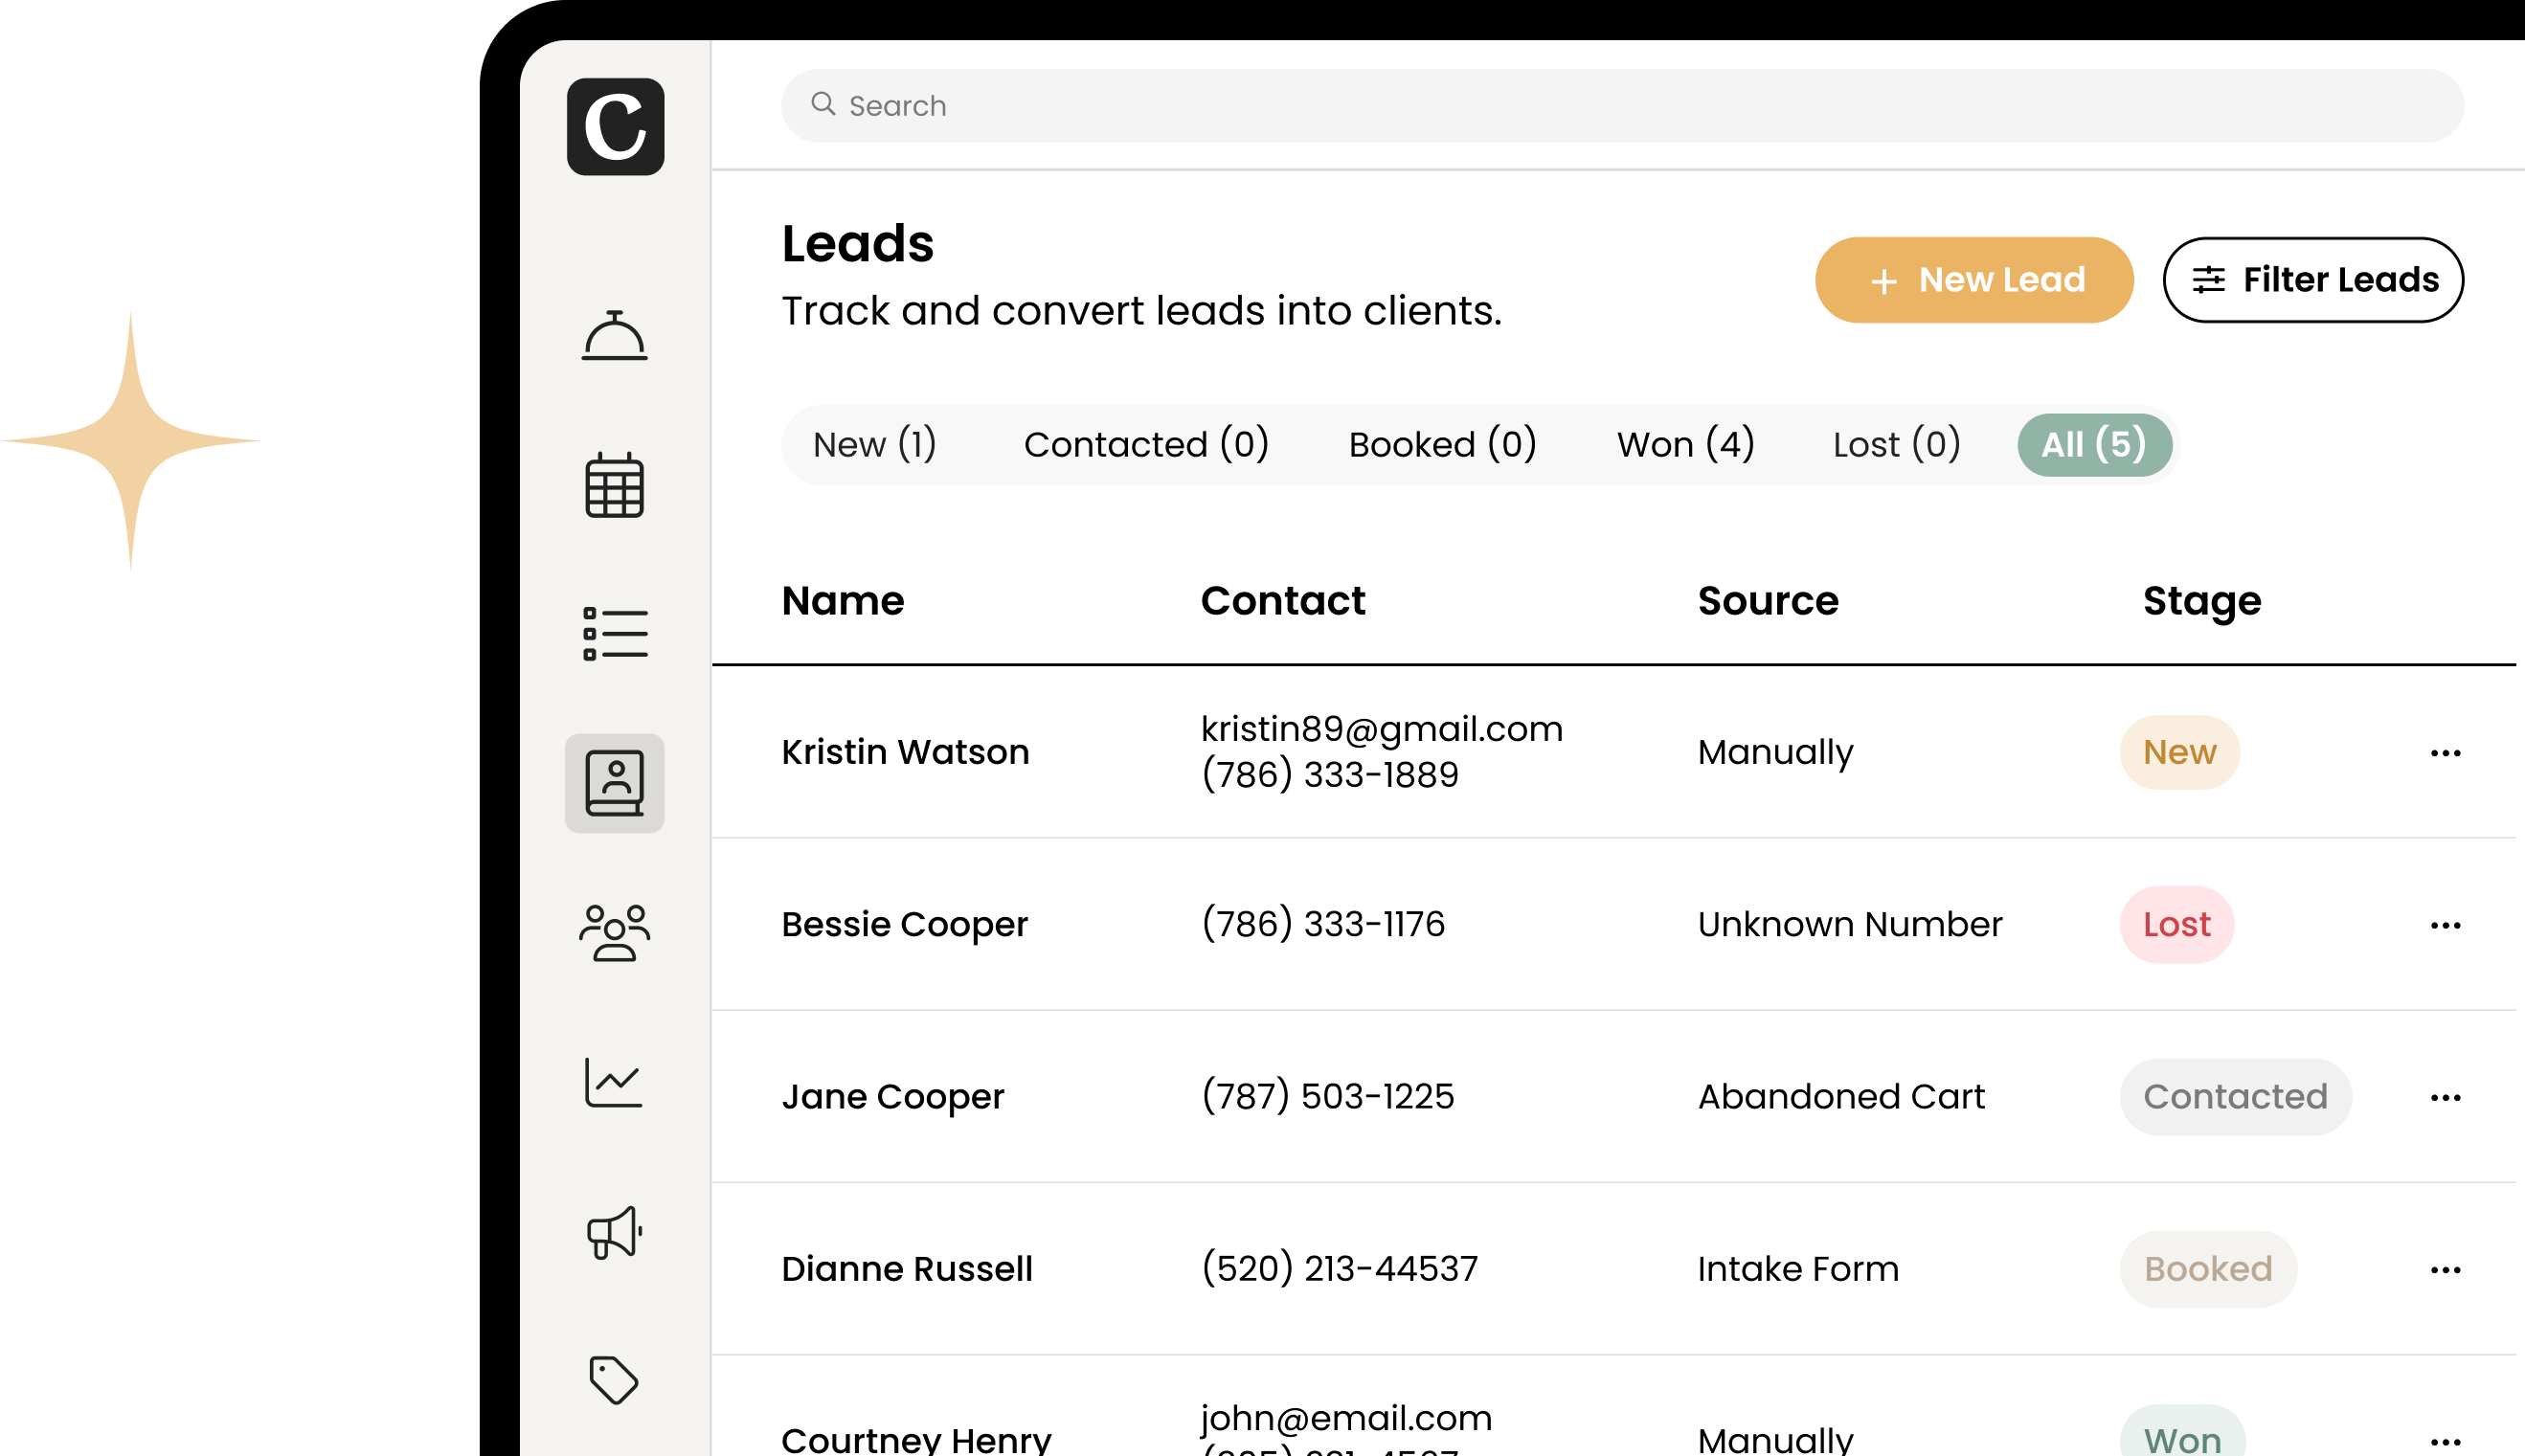Viewport: 2525px width, 1456px height.
Task: Select the Team members icon
Action: [613, 932]
